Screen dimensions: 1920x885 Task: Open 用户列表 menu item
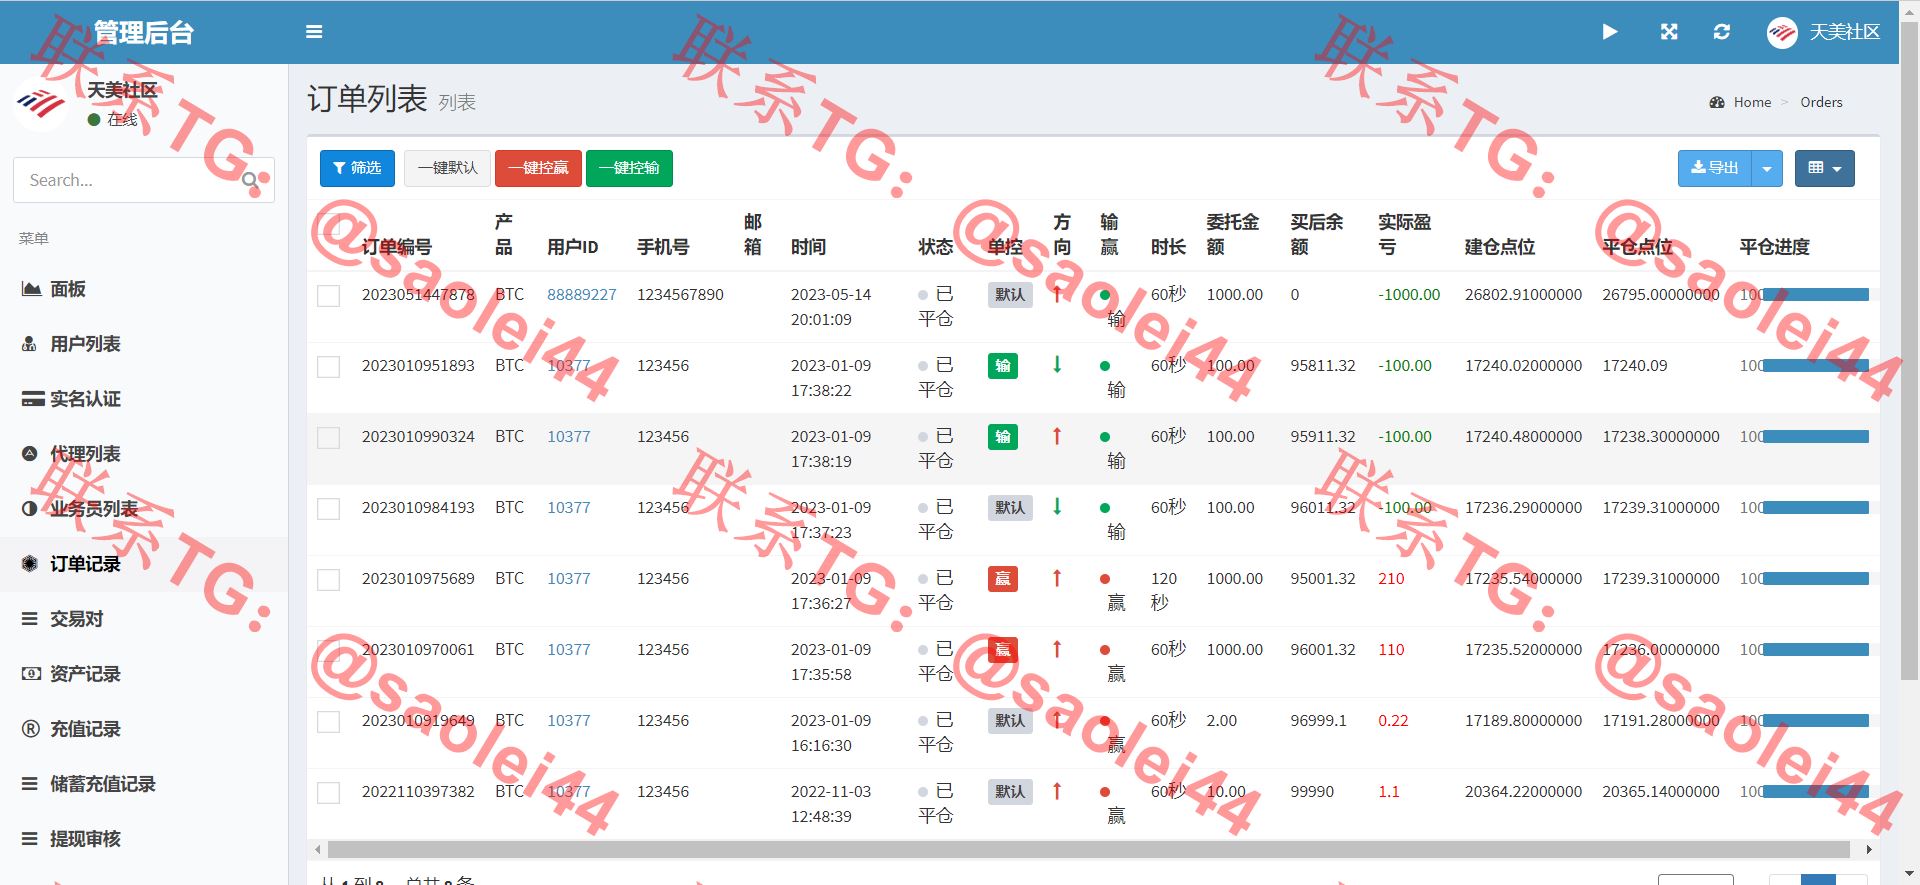point(144,344)
